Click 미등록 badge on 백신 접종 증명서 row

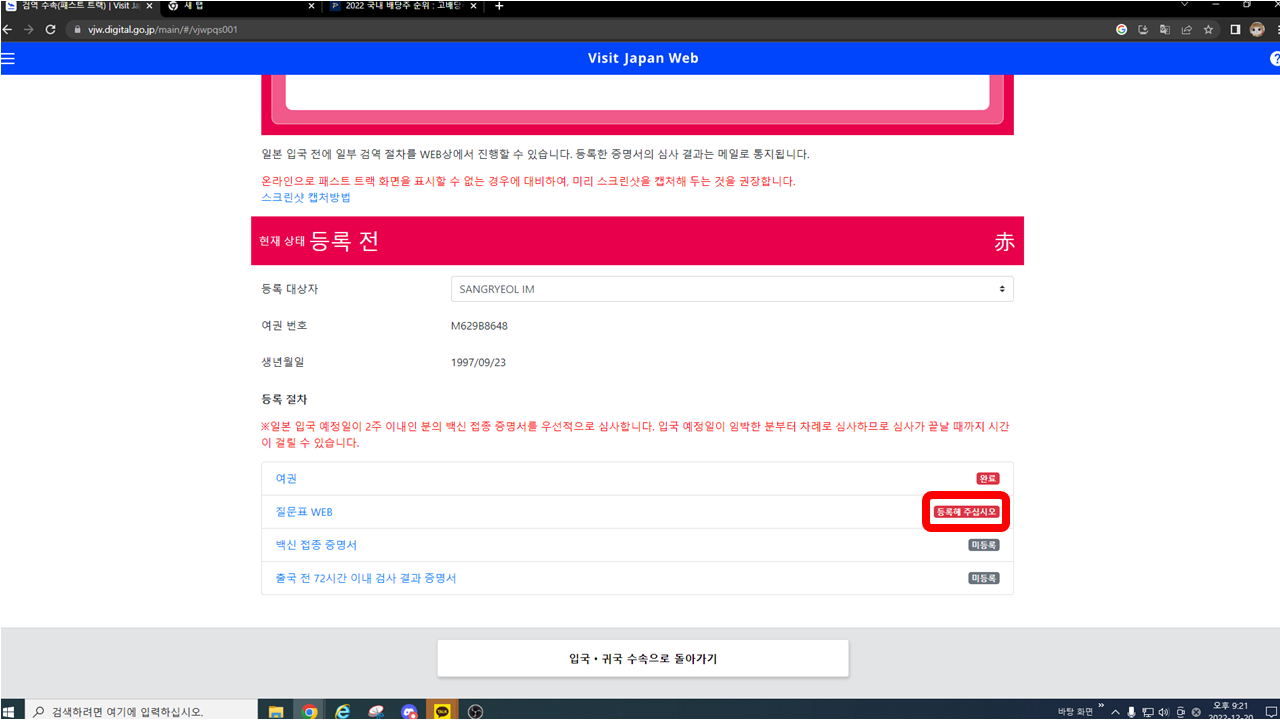pos(984,545)
